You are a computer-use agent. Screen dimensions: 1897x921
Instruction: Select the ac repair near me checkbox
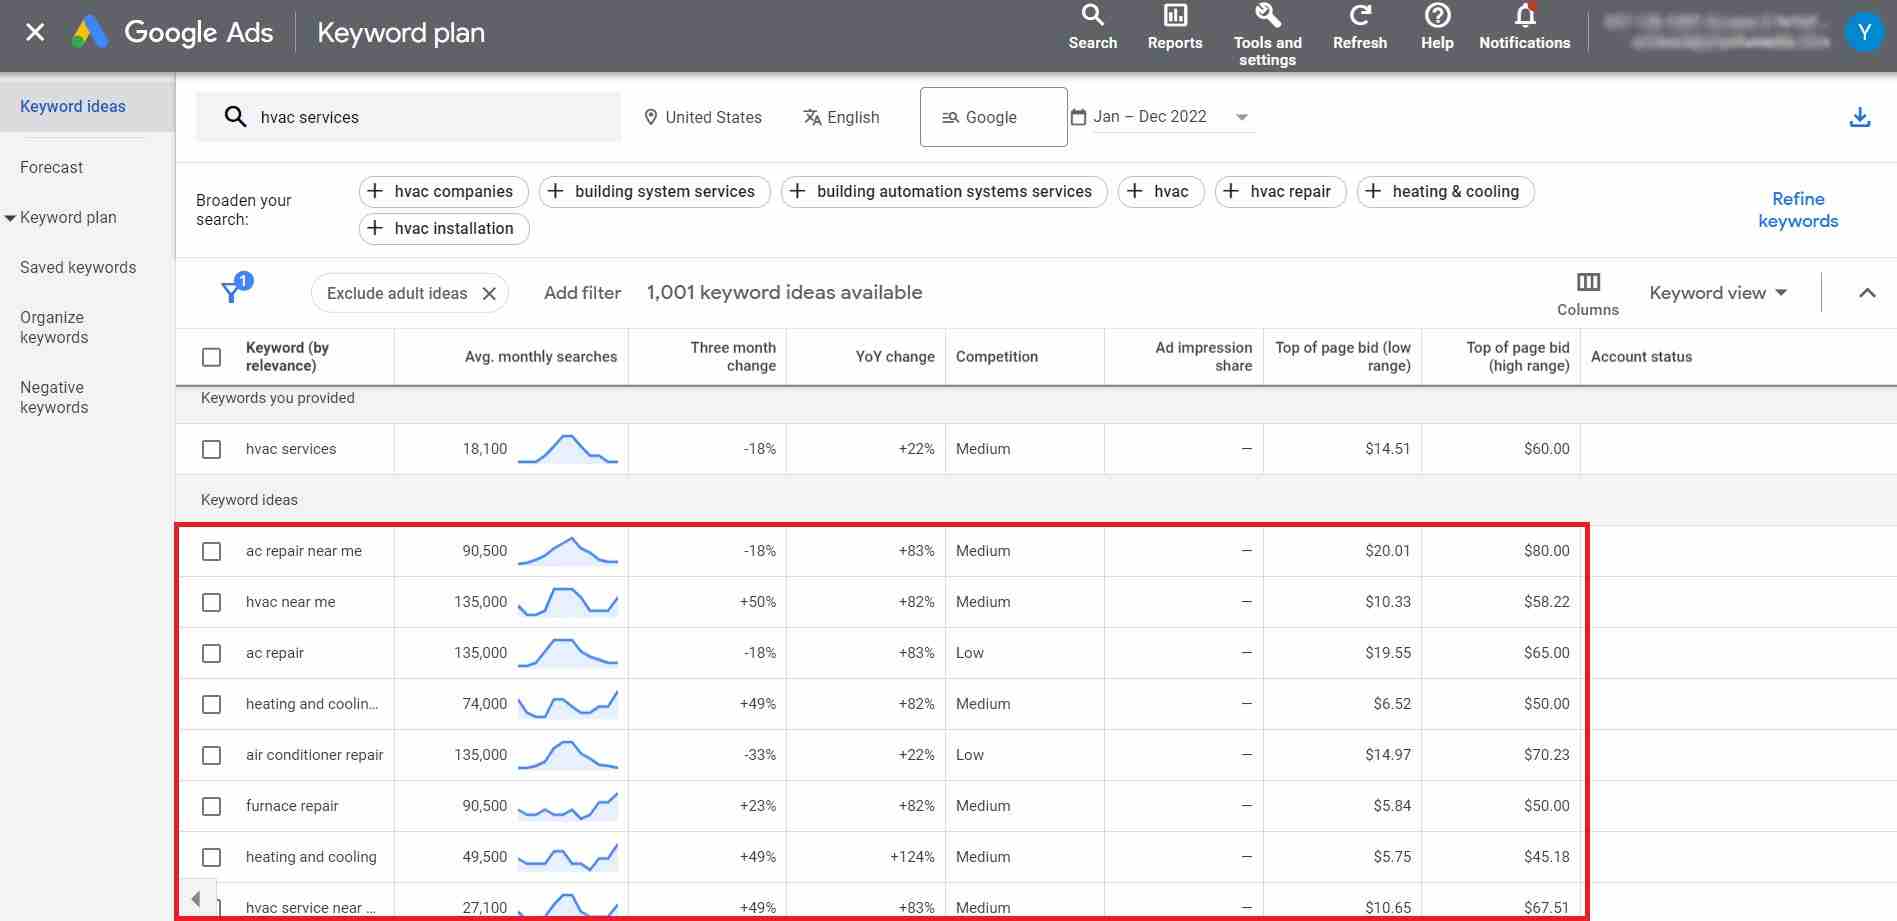[x=211, y=551]
